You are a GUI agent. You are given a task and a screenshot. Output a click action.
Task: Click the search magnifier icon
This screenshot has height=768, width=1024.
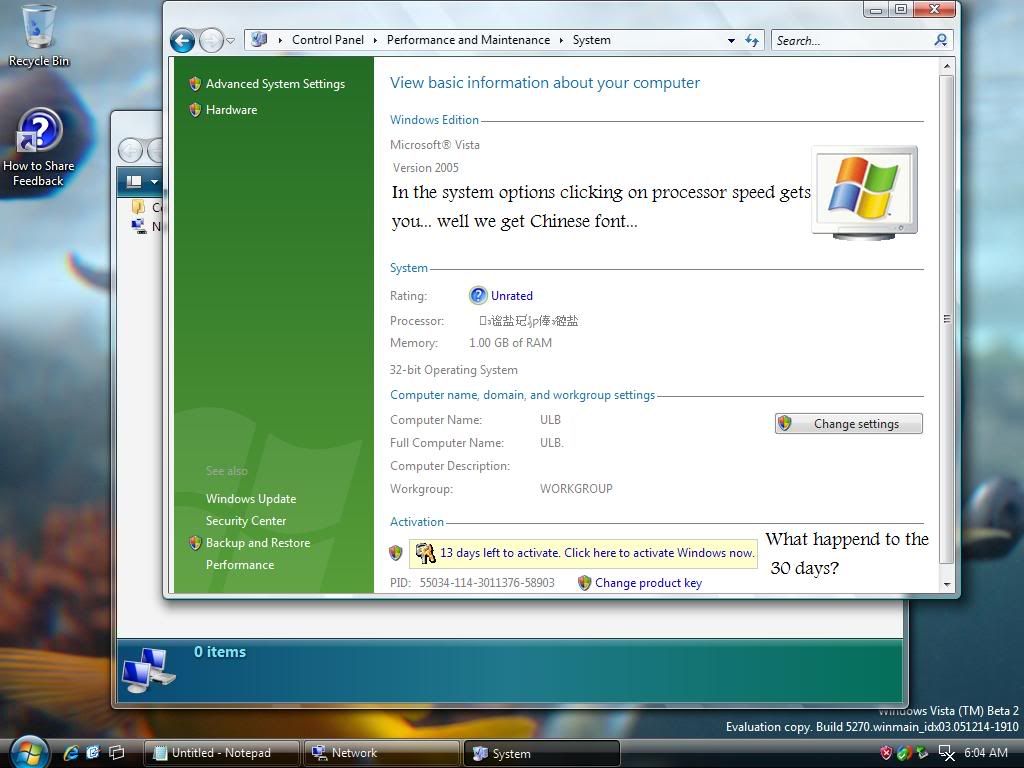click(940, 40)
